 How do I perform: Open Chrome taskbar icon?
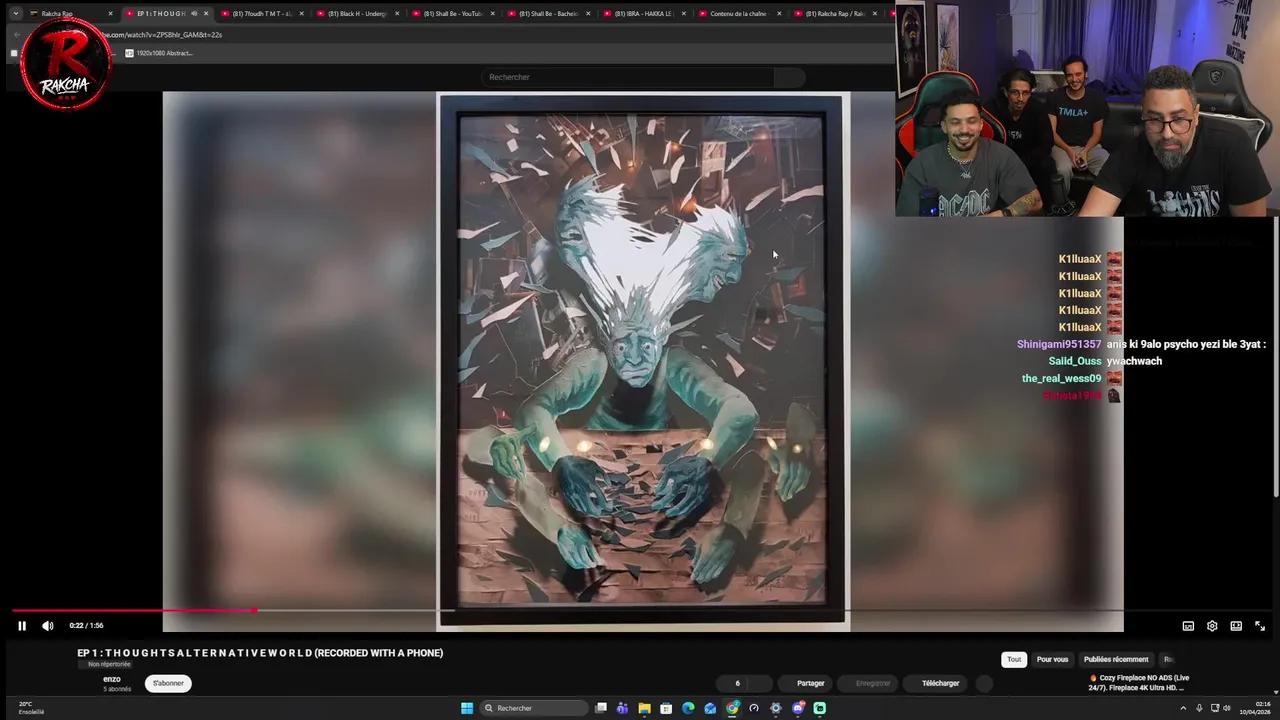[732, 708]
